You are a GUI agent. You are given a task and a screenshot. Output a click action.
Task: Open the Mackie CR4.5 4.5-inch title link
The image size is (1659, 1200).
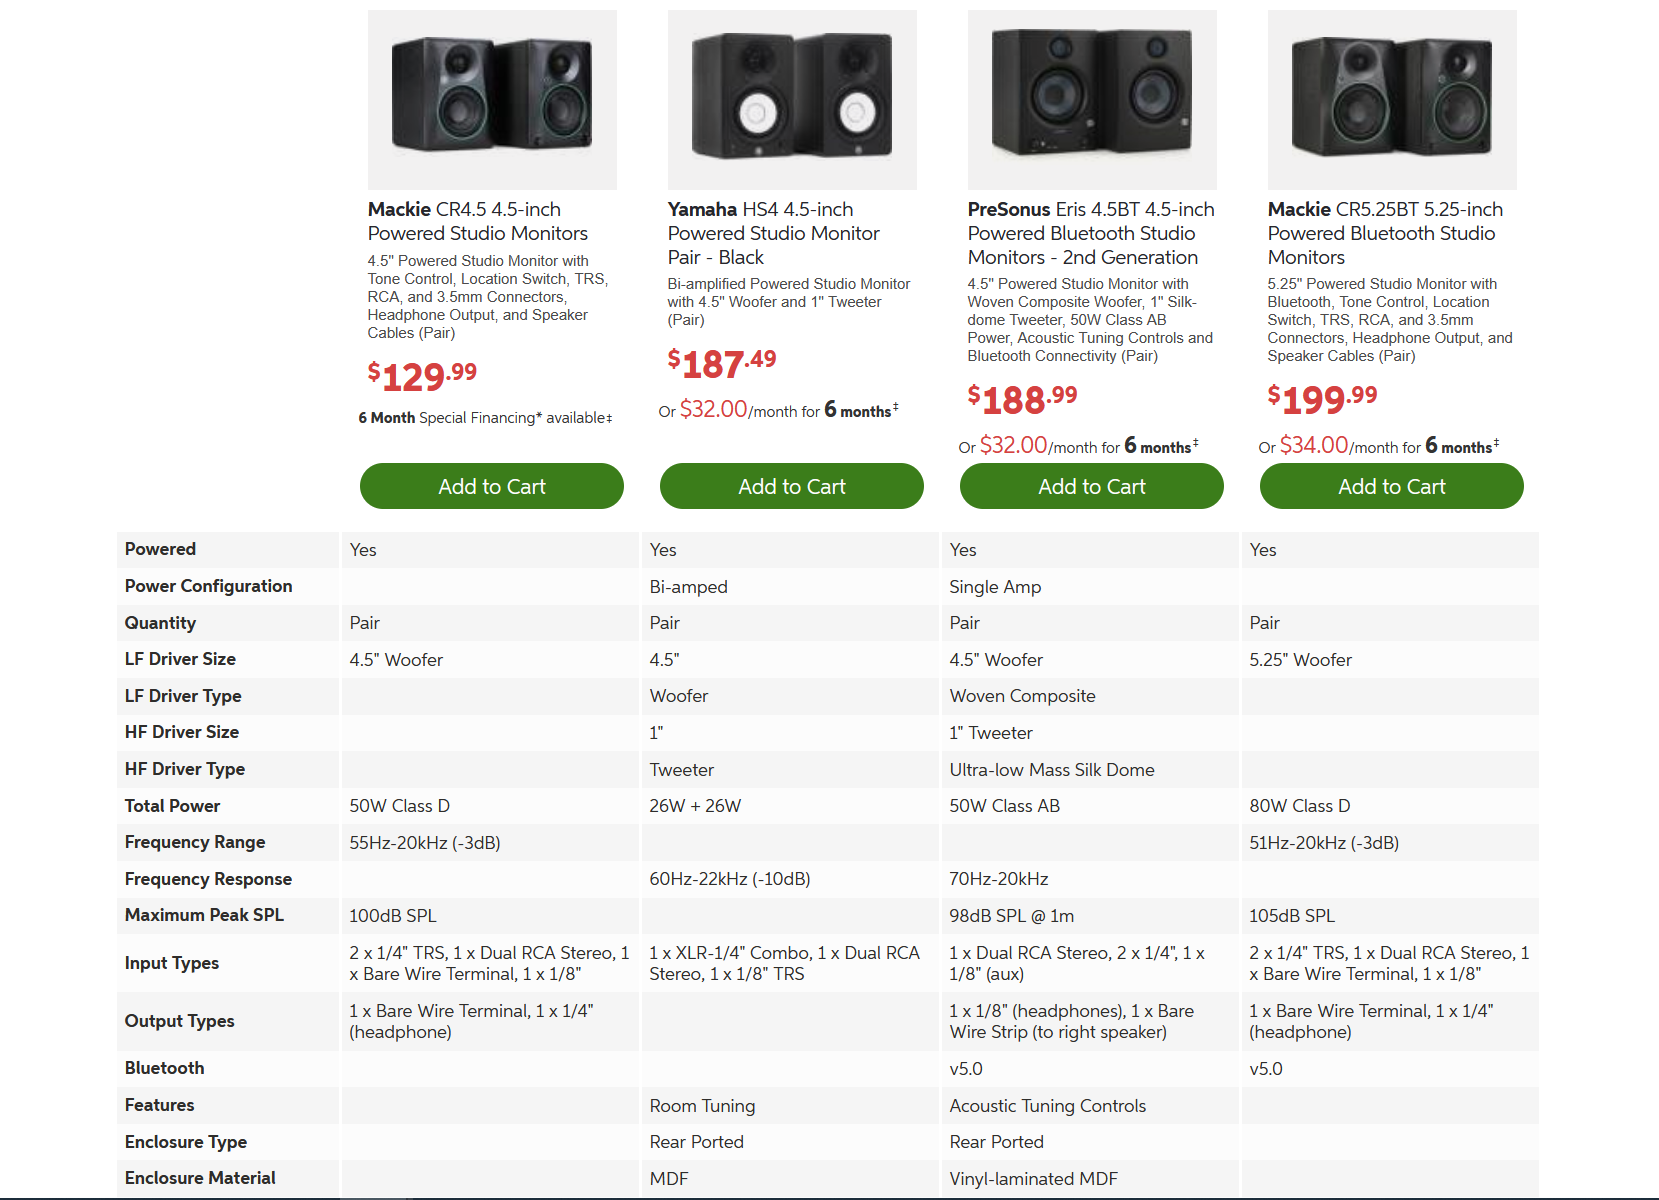(x=477, y=221)
